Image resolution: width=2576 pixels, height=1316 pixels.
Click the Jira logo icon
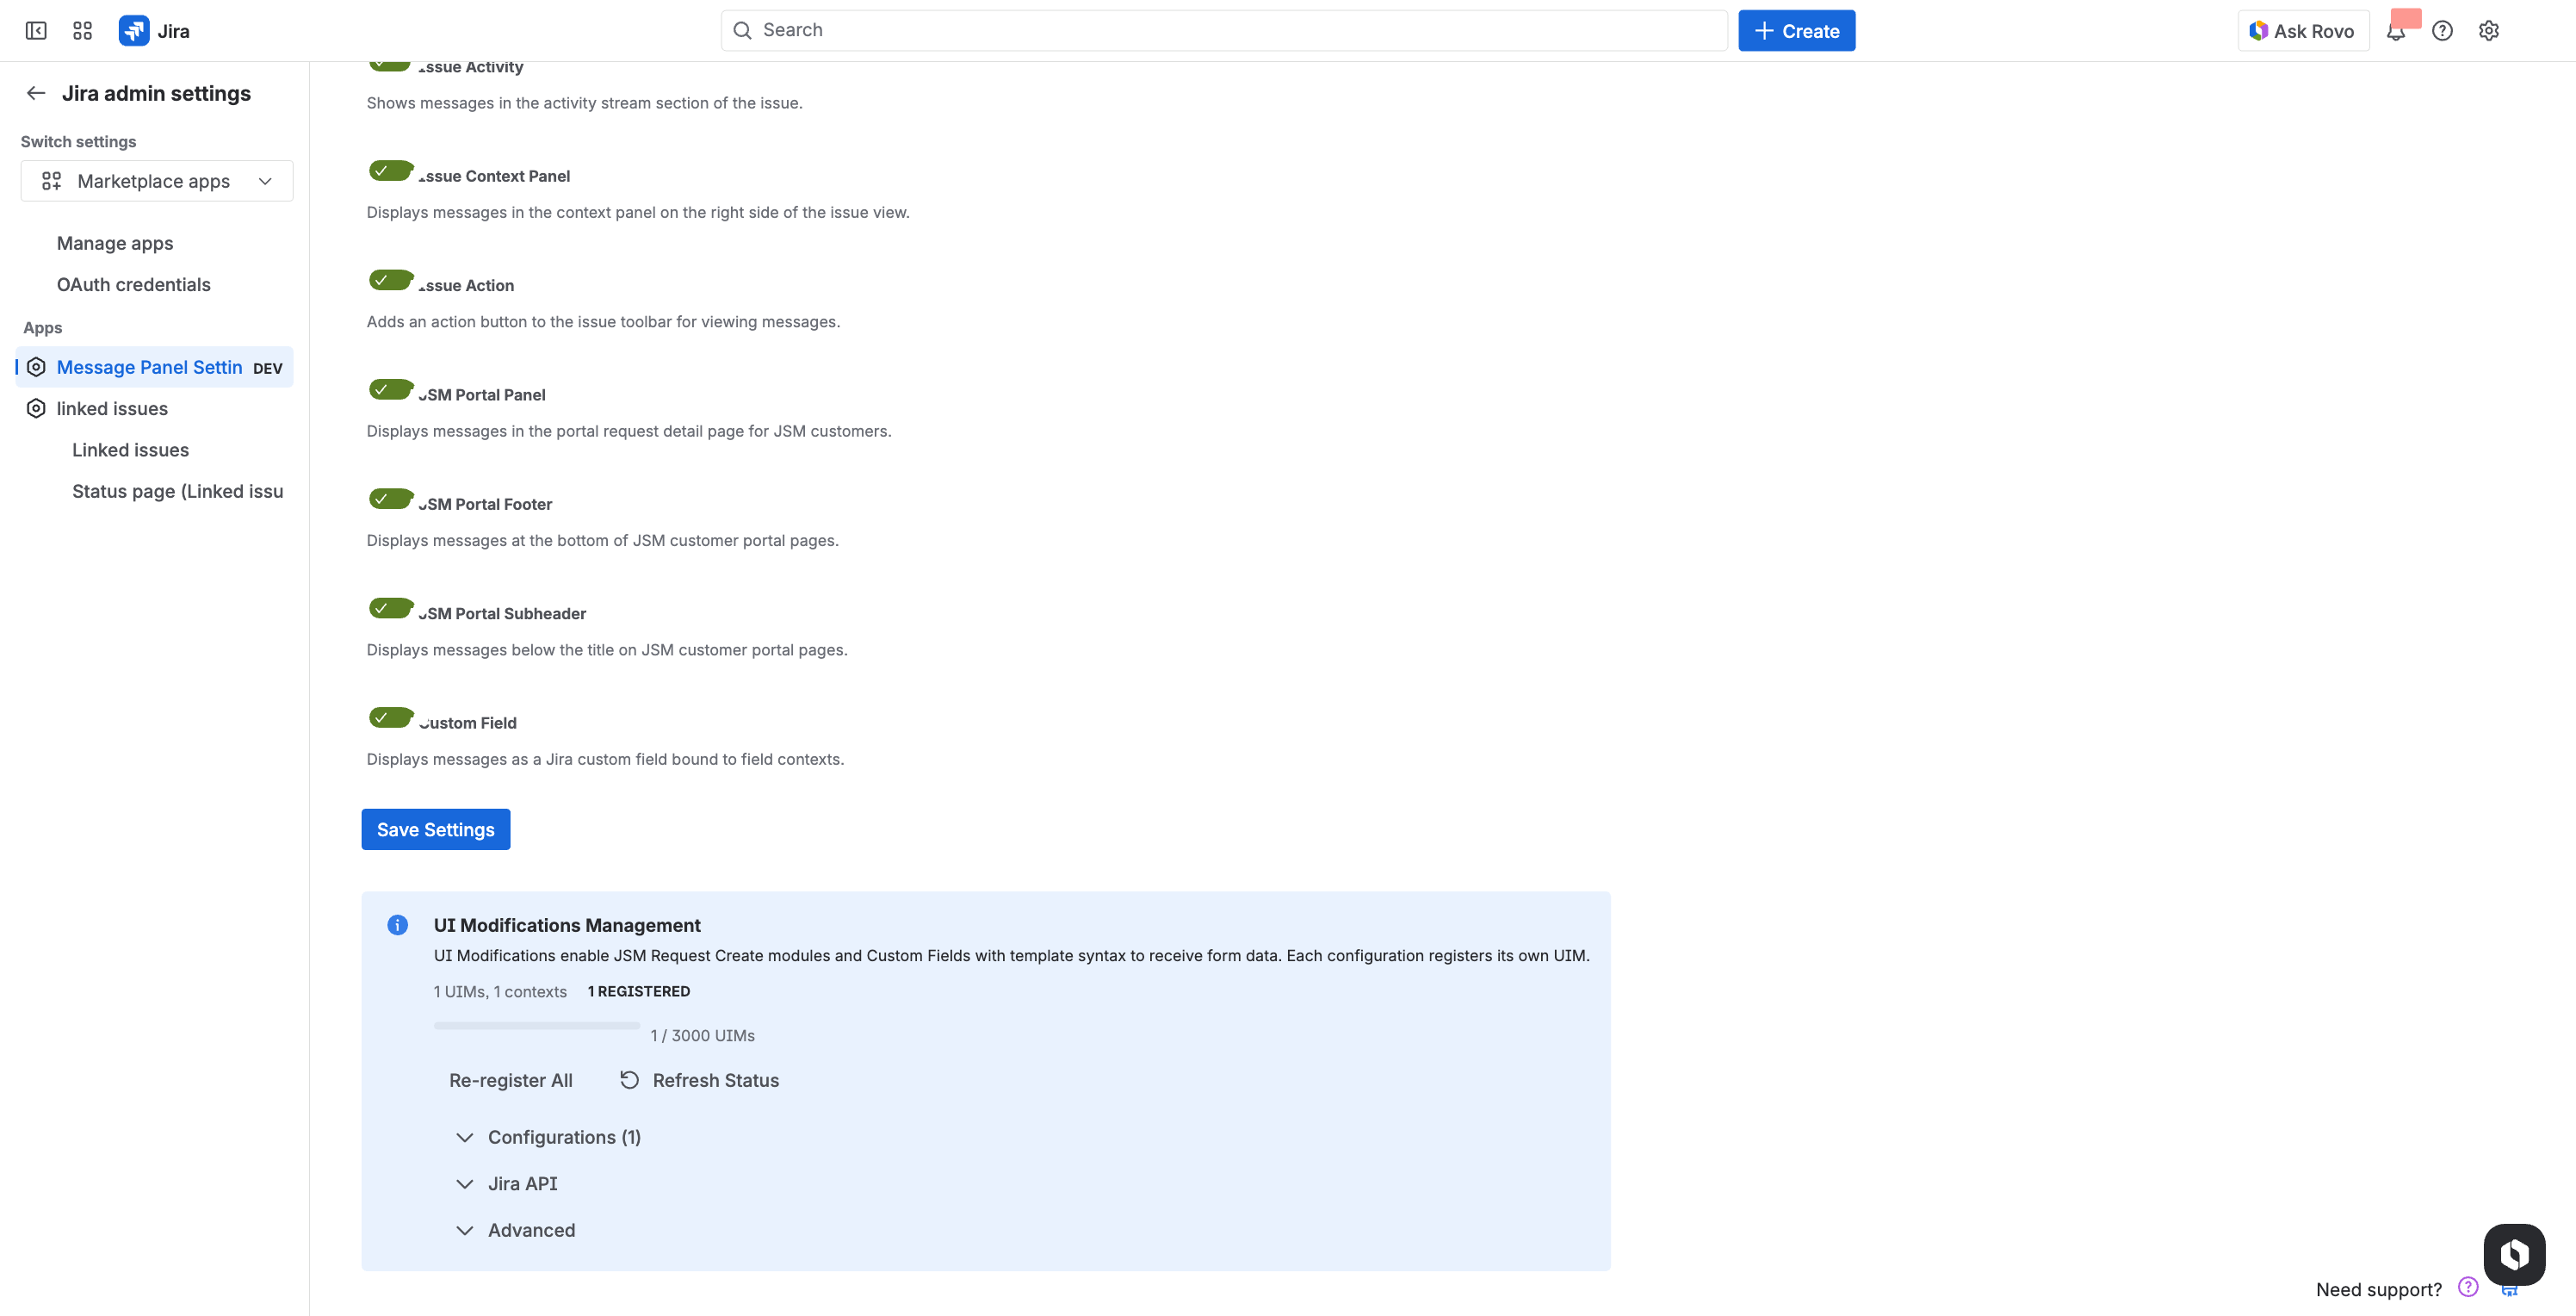click(133, 30)
